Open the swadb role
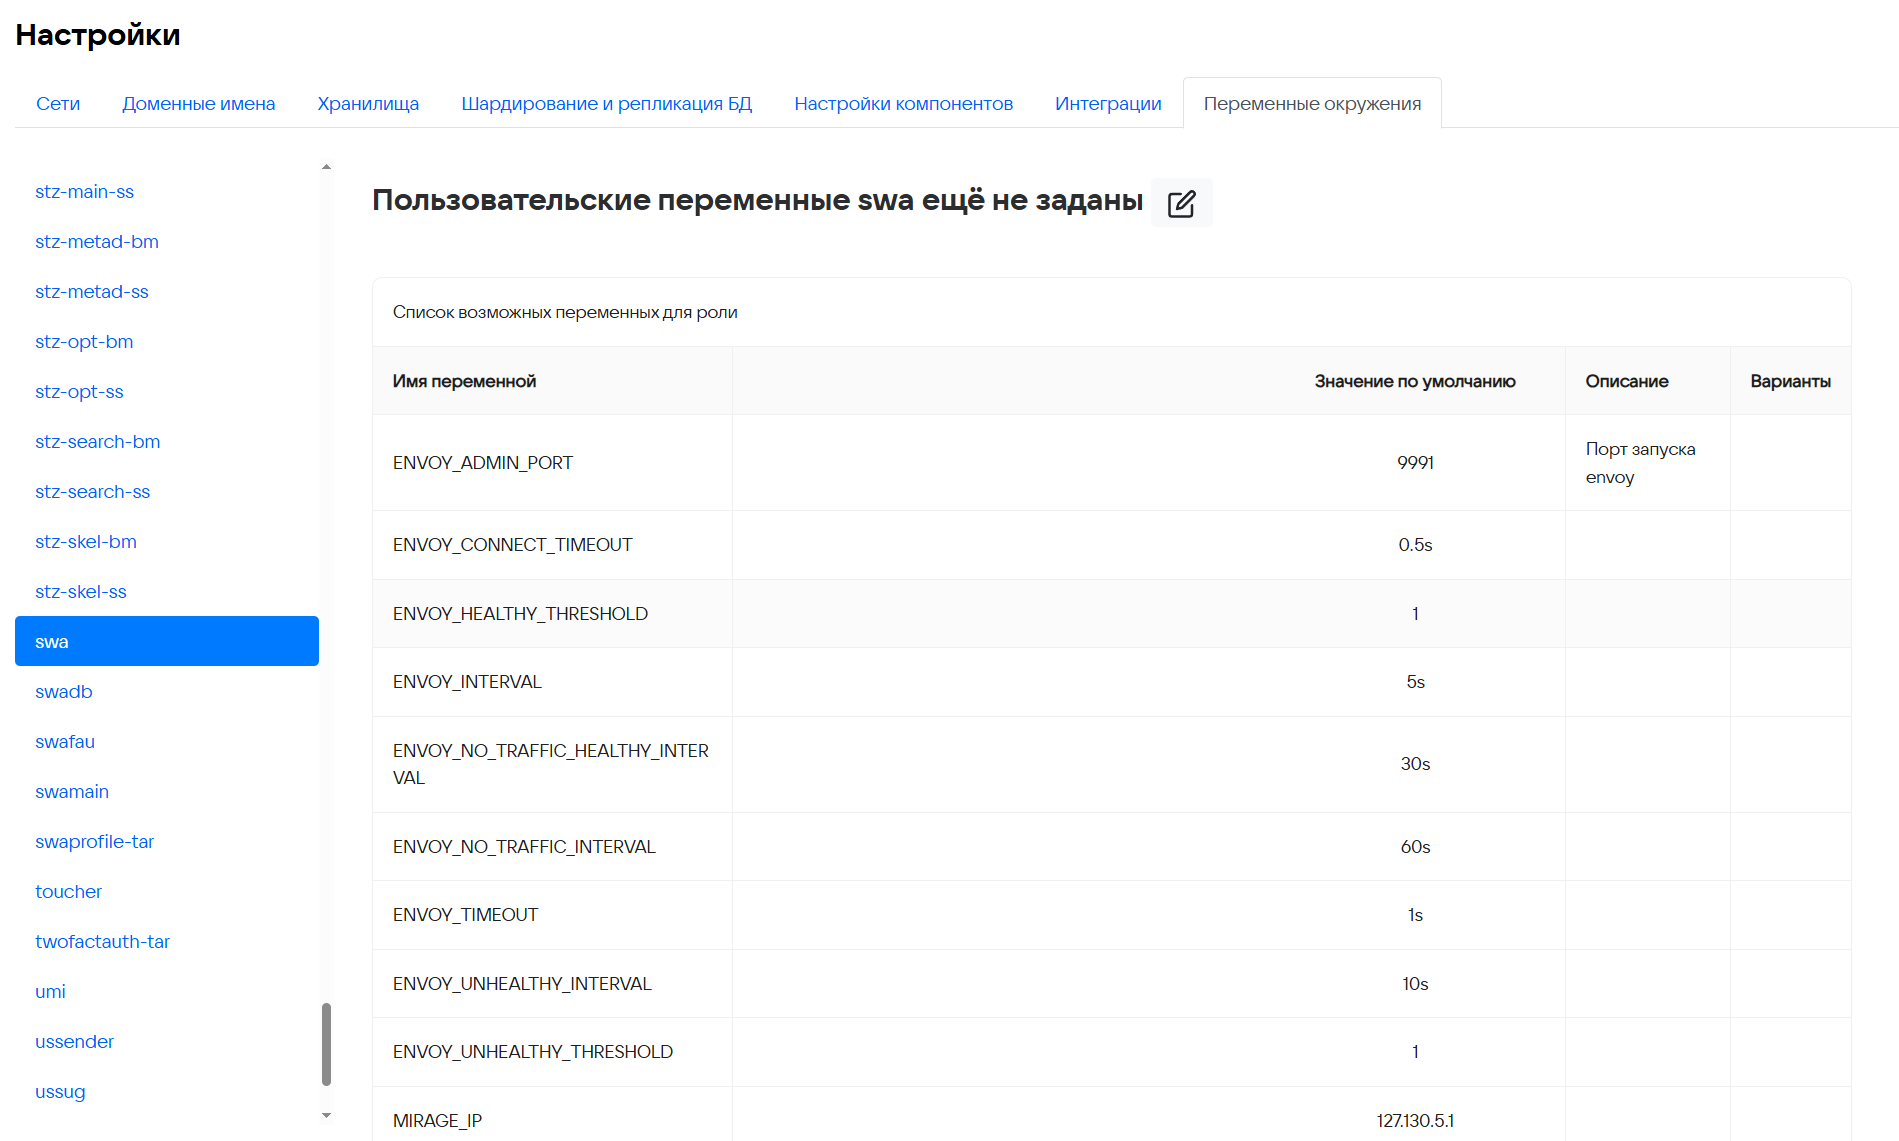 pyautogui.click(x=63, y=692)
